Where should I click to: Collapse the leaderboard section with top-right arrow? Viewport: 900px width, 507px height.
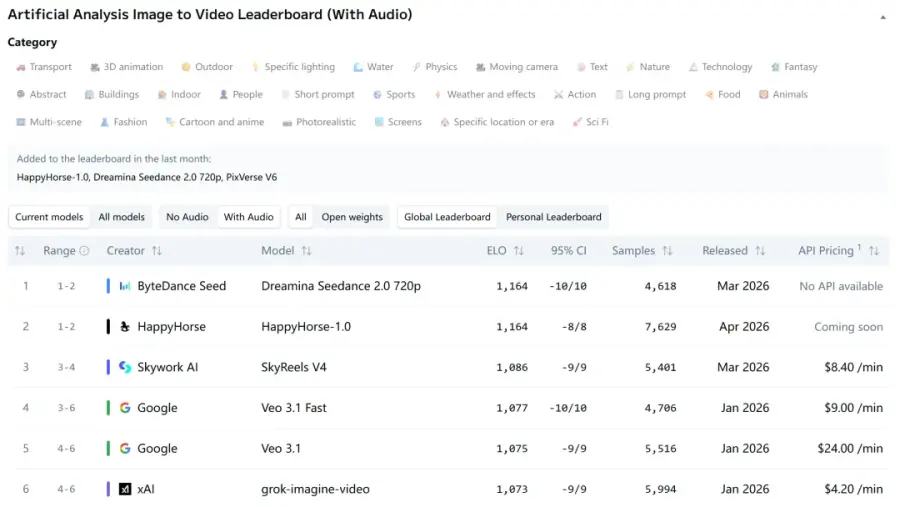tap(883, 17)
